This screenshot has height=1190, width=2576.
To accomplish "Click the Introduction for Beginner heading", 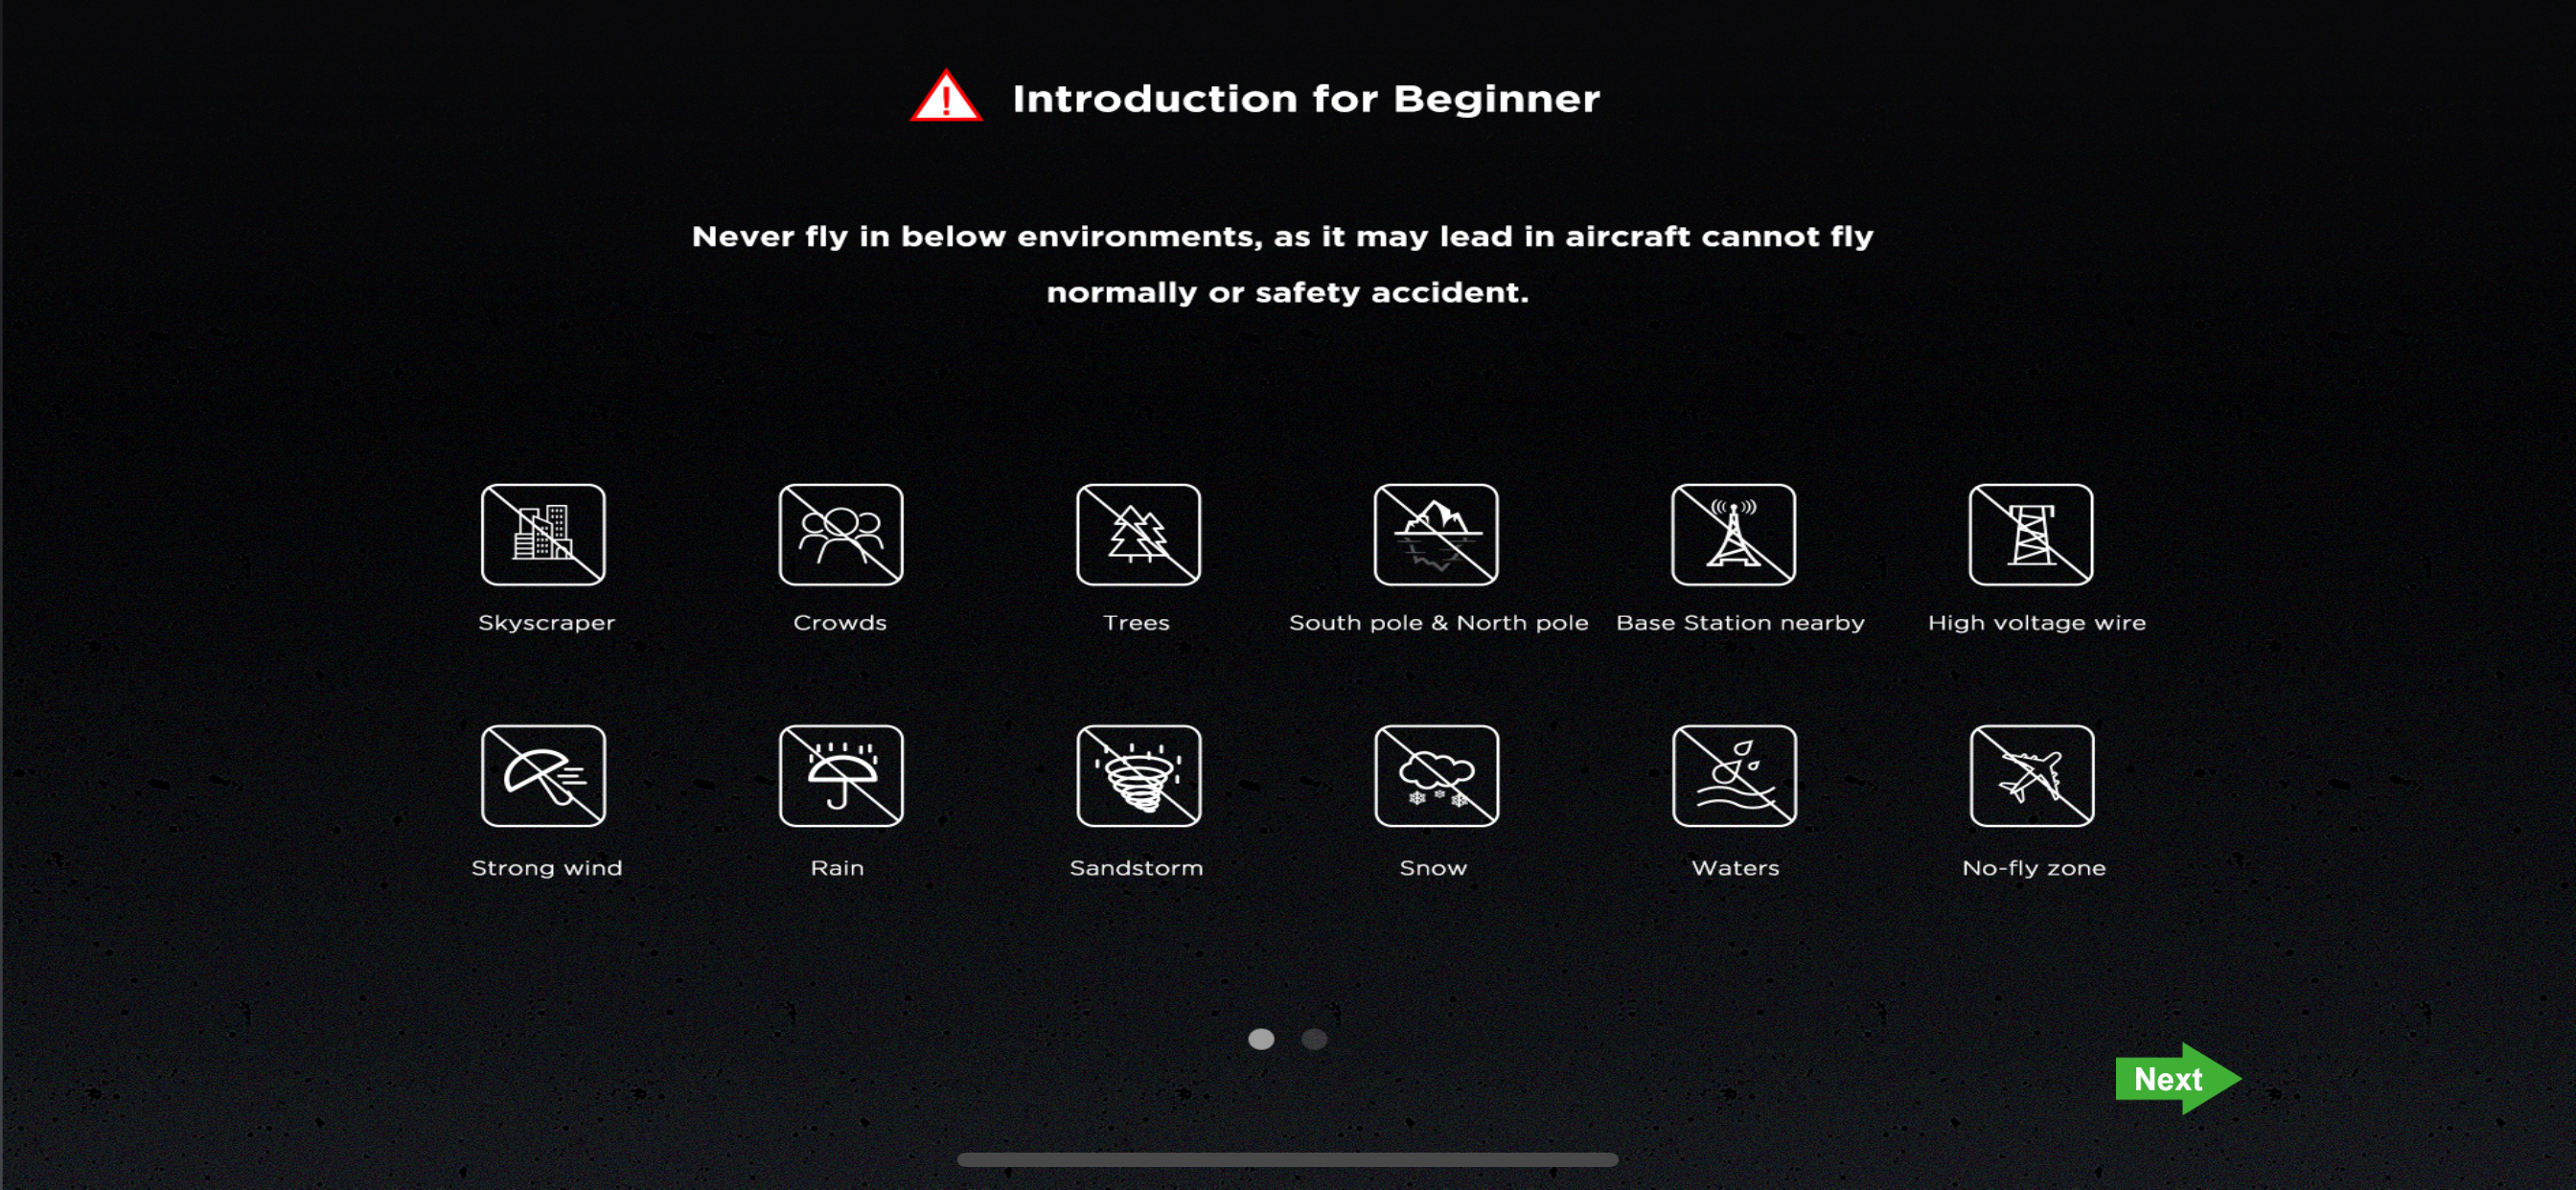I will (1305, 99).
